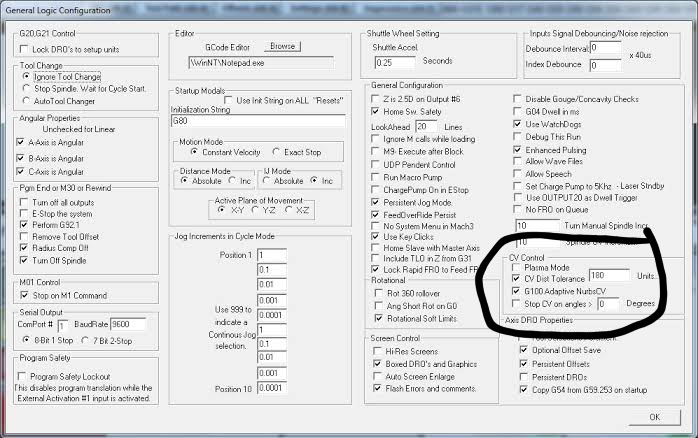The image size is (698, 438).
Task: Click Jog Increment Position 1 field
Action: 272,256
